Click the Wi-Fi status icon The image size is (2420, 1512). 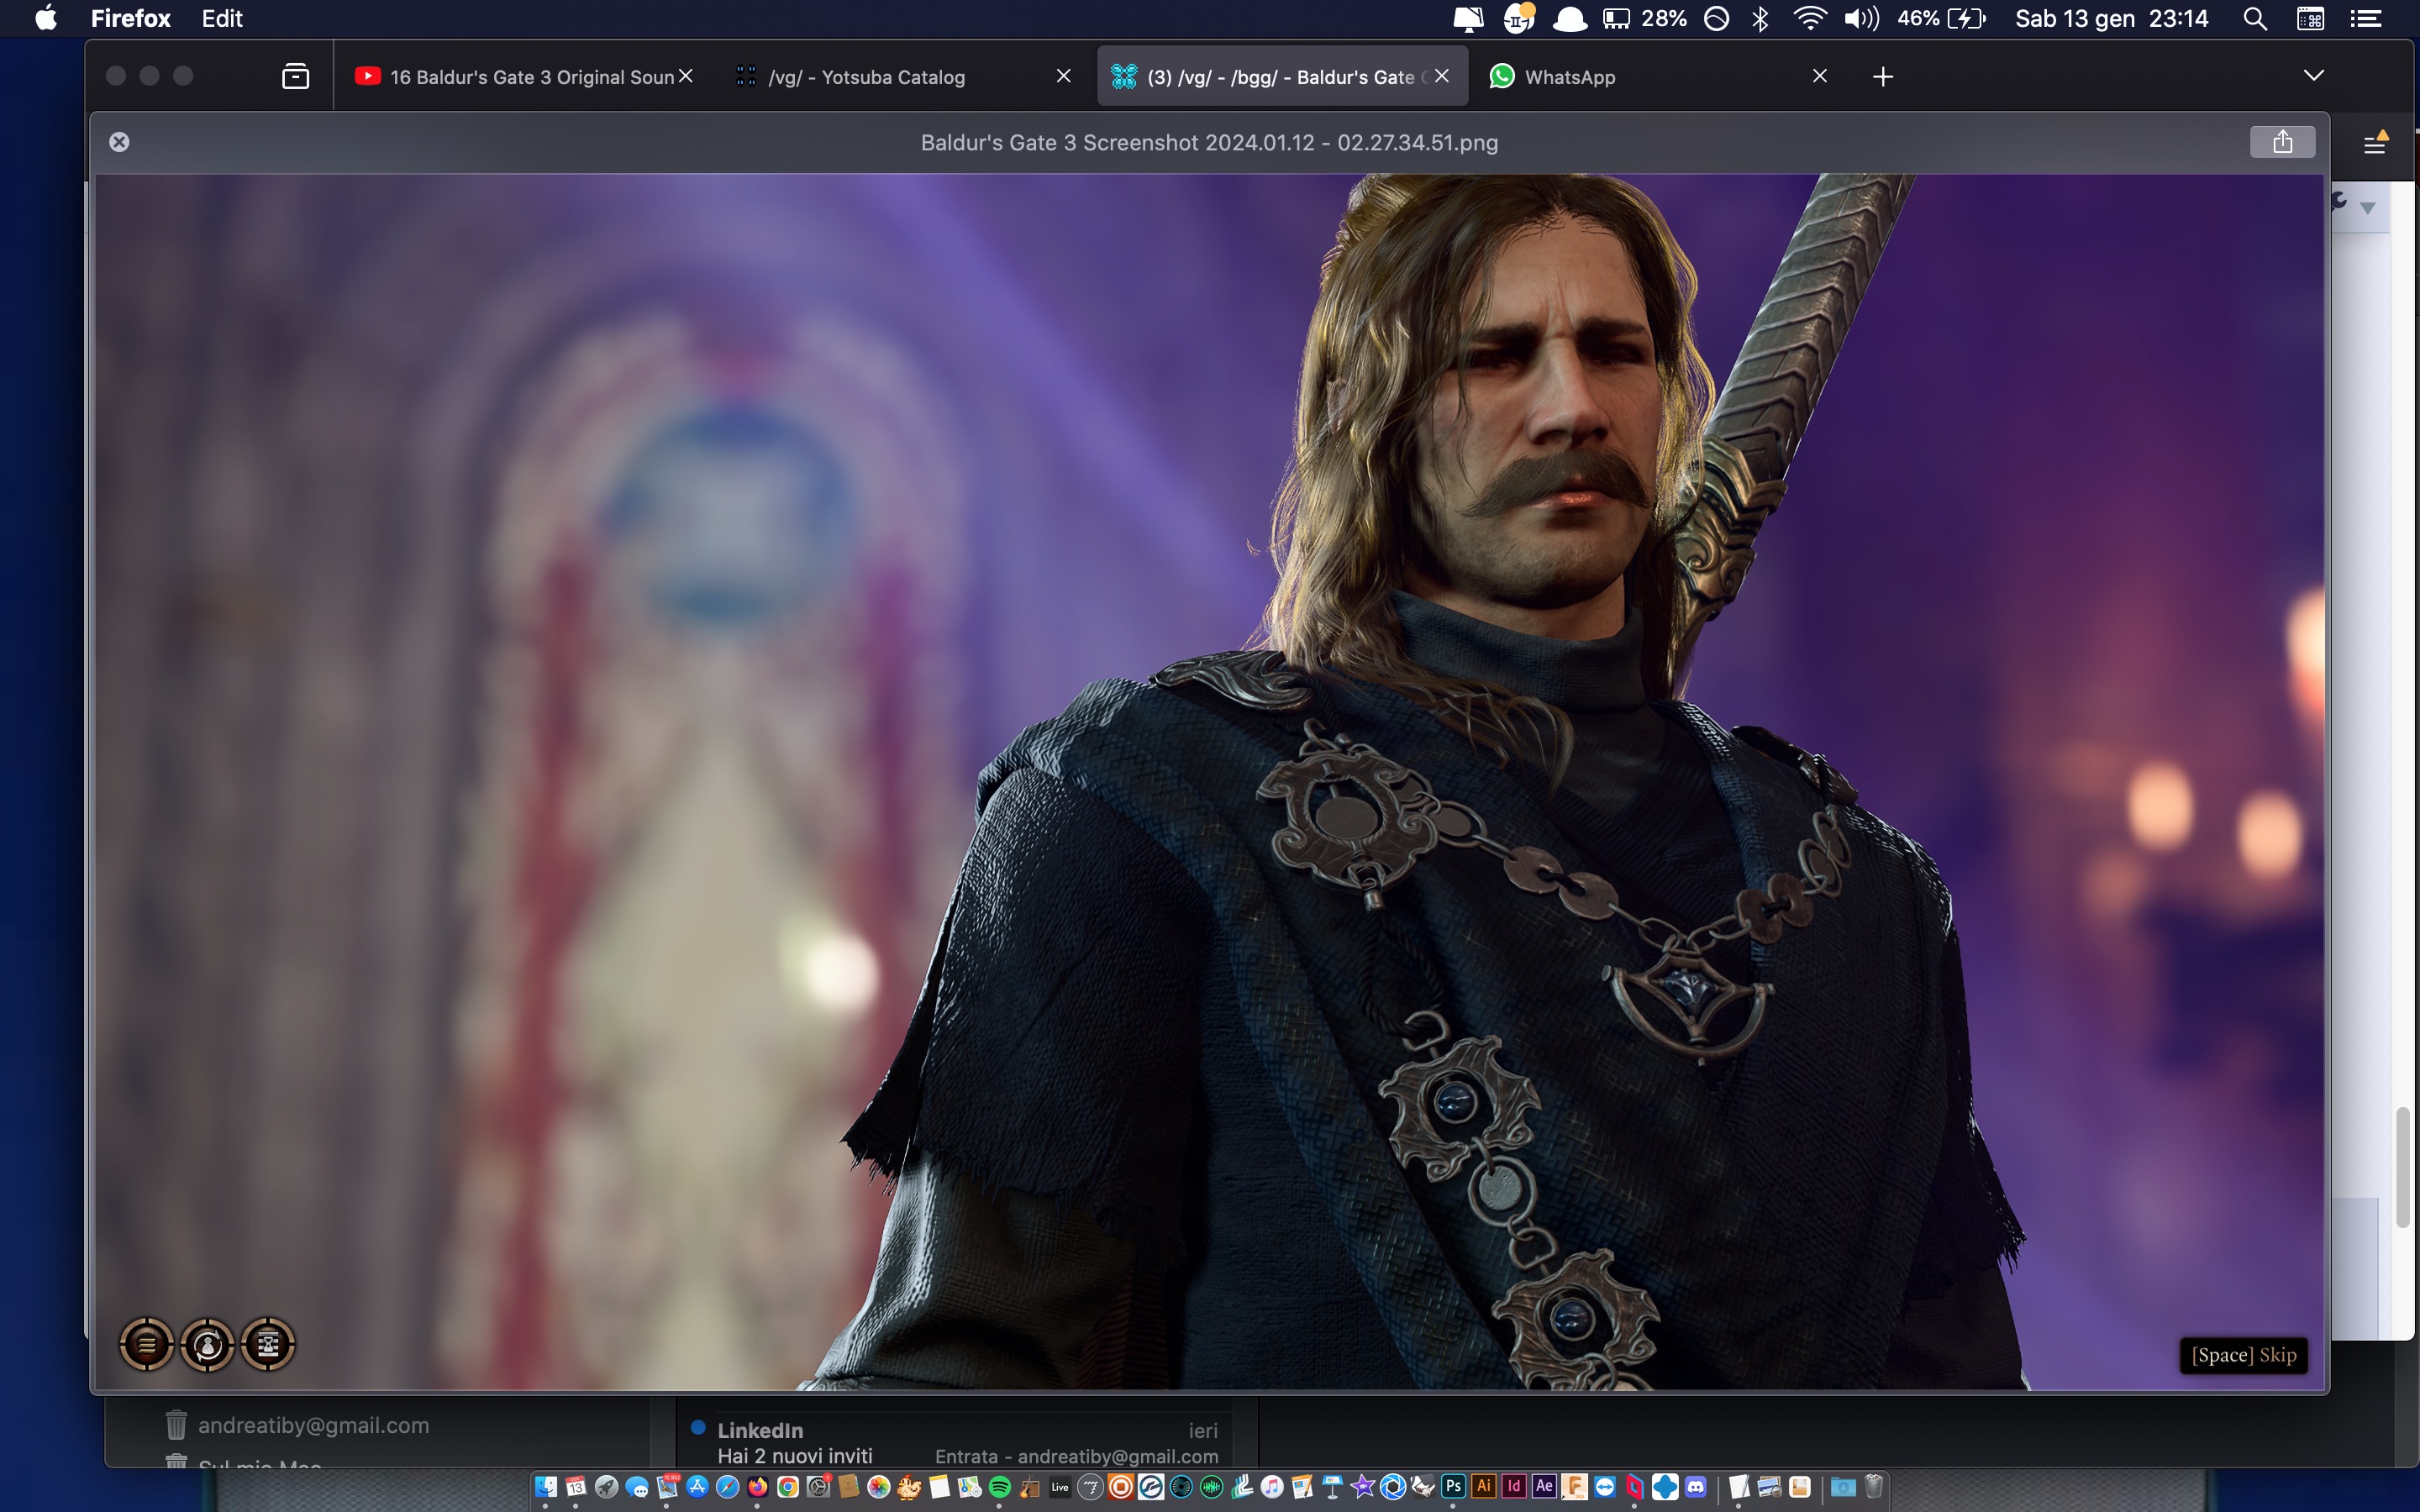pos(1810,18)
